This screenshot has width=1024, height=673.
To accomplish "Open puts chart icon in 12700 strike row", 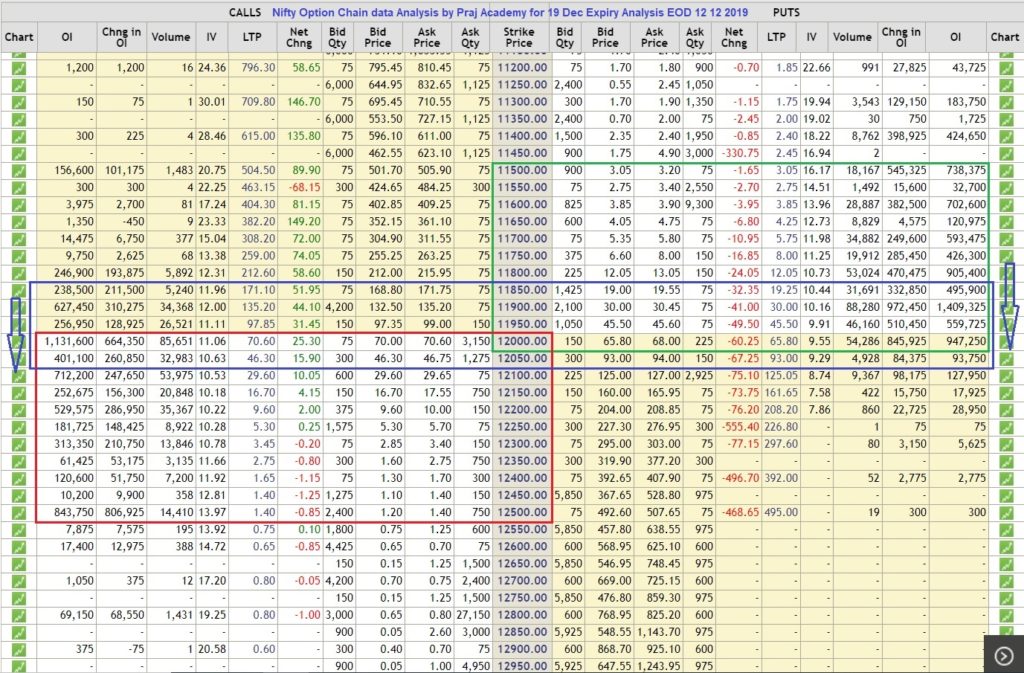I will pos(1004,581).
